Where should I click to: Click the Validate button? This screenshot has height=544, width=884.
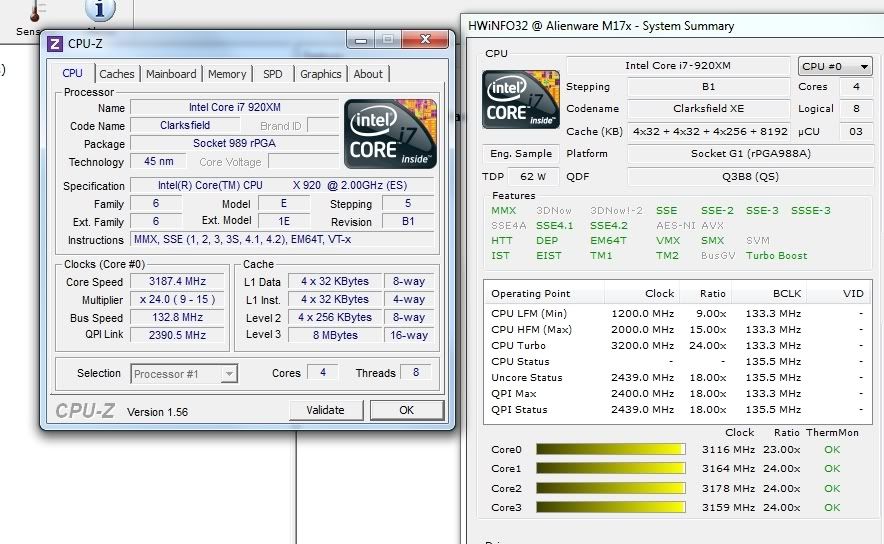point(325,410)
